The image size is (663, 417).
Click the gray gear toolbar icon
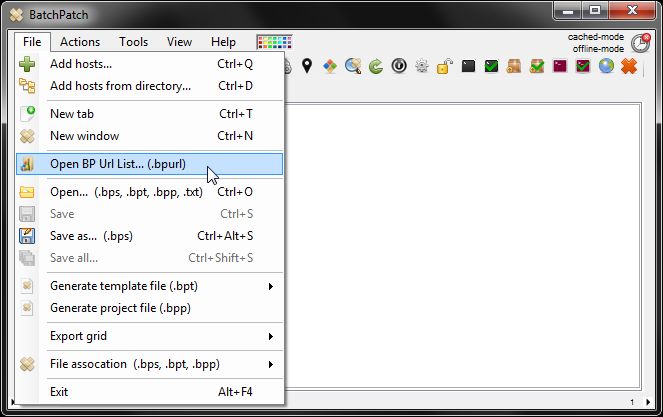click(422, 66)
